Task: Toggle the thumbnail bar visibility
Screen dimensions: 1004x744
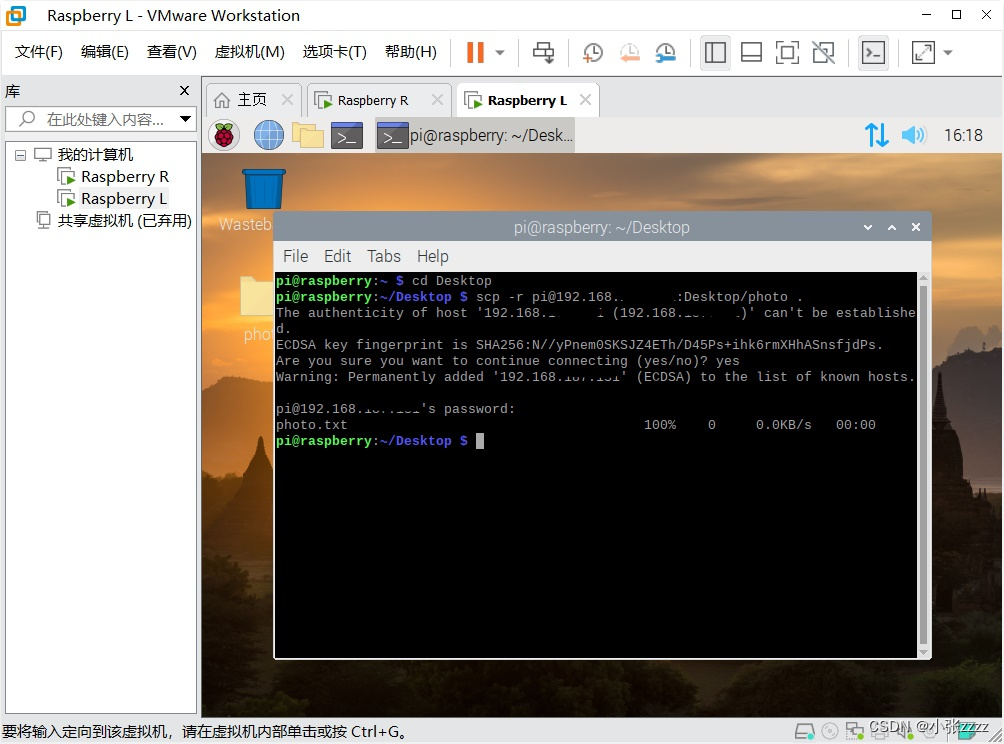Action: click(750, 52)
